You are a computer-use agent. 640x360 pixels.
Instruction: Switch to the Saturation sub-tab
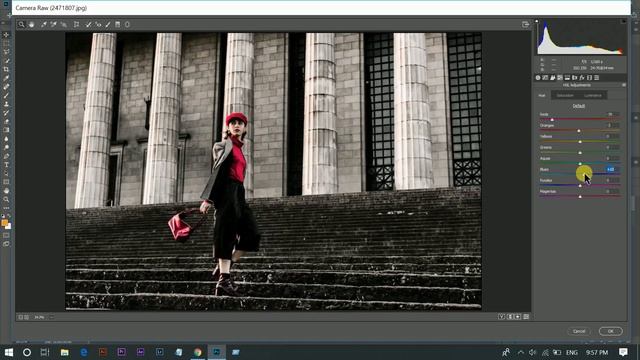565,96
